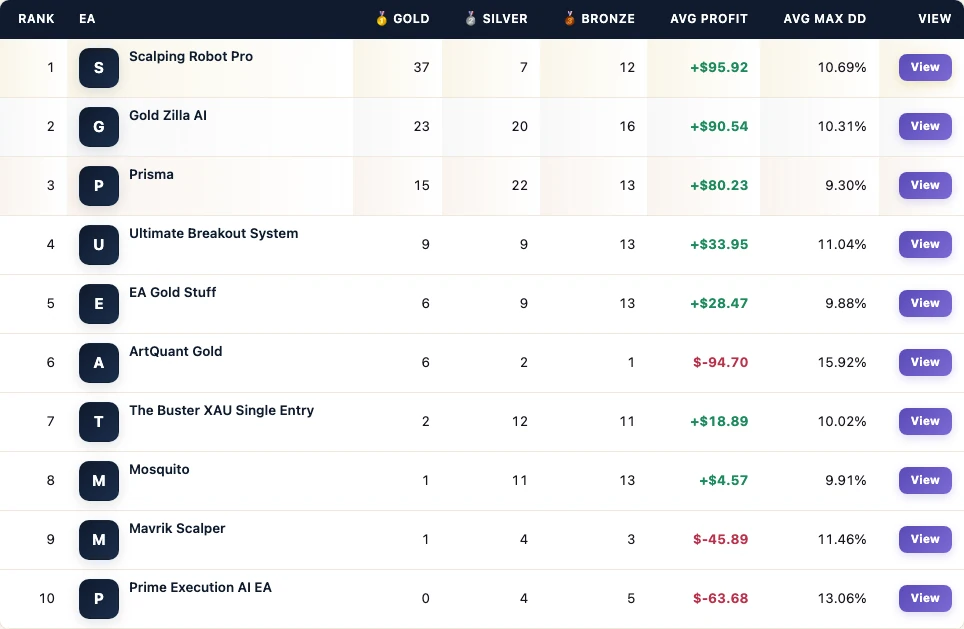Click the +$33.95 average profit value
Image resolution: width=964 pixels, height=629 pixels.
click(x=719, y=245)
